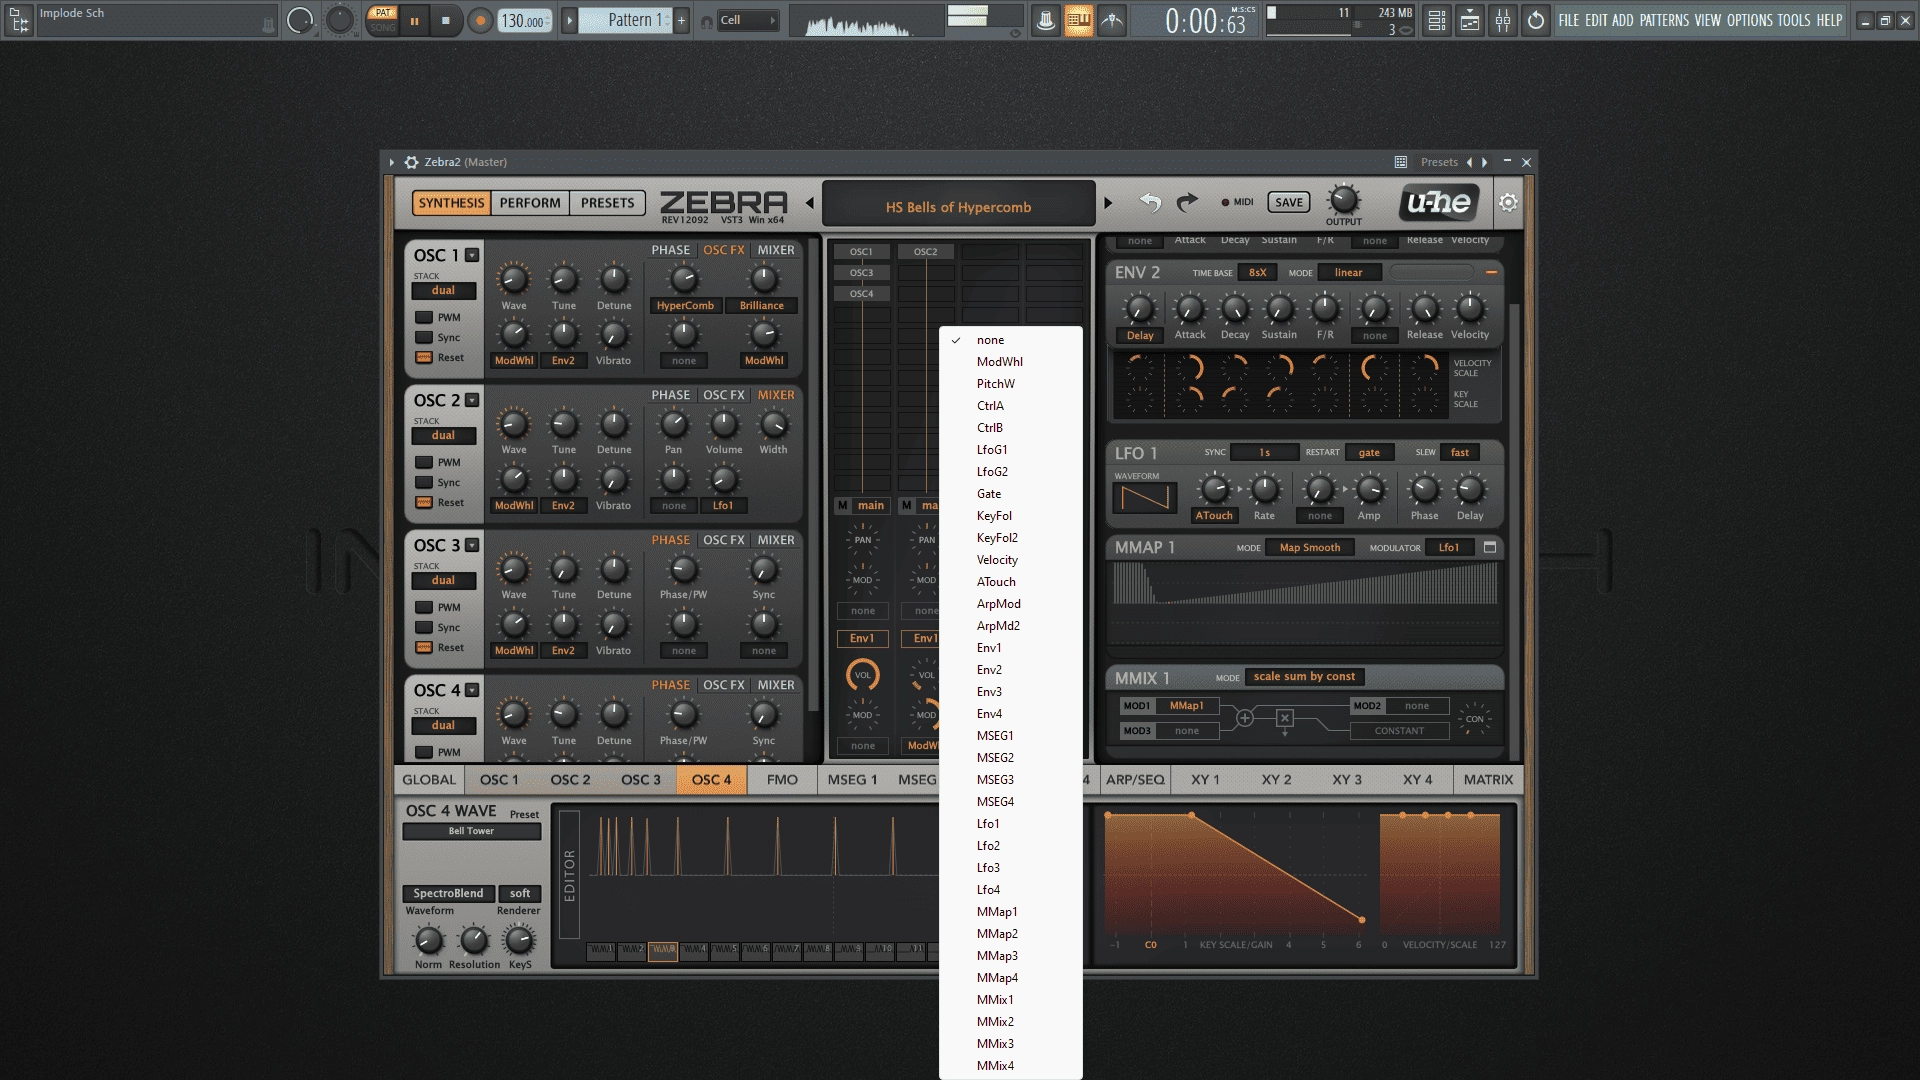Toggle Reset switch in OSC 3
The width and height of the screenshot is (1920, 1080).
pos(424,648)
